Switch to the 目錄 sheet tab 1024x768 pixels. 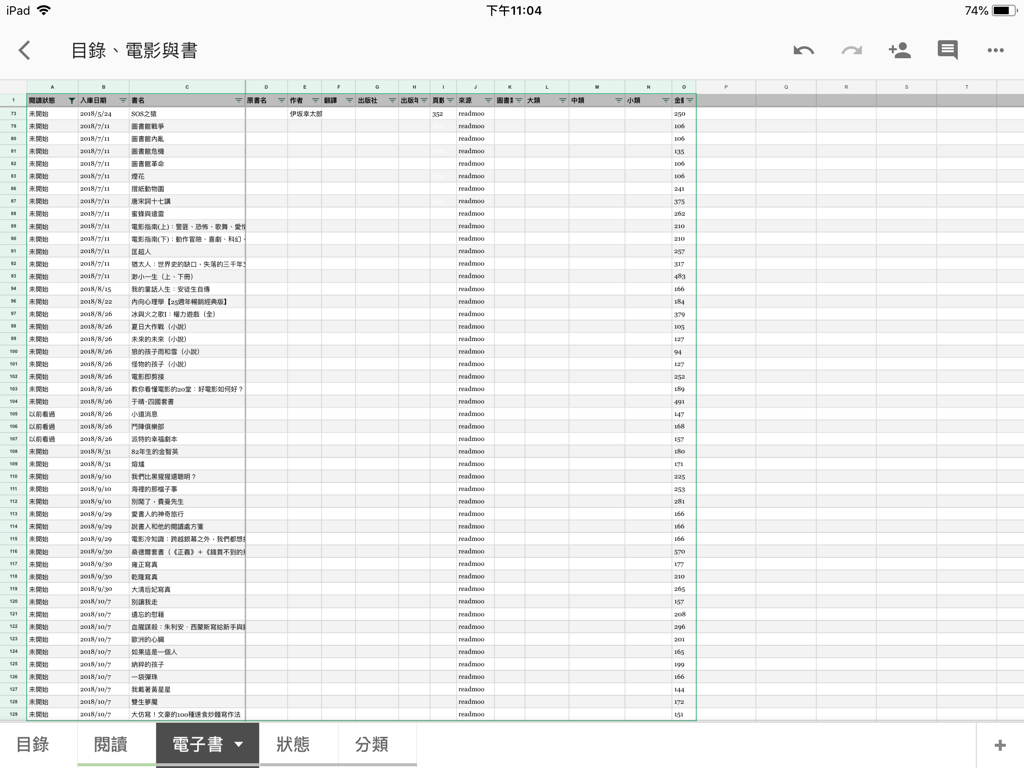[33, 744]
